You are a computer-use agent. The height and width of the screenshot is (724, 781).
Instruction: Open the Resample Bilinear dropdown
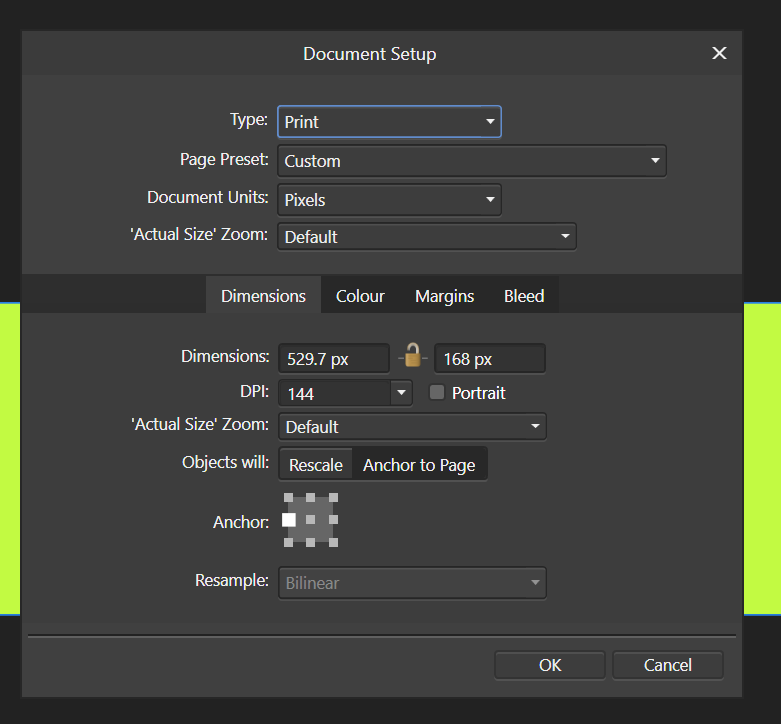(412, 583)
